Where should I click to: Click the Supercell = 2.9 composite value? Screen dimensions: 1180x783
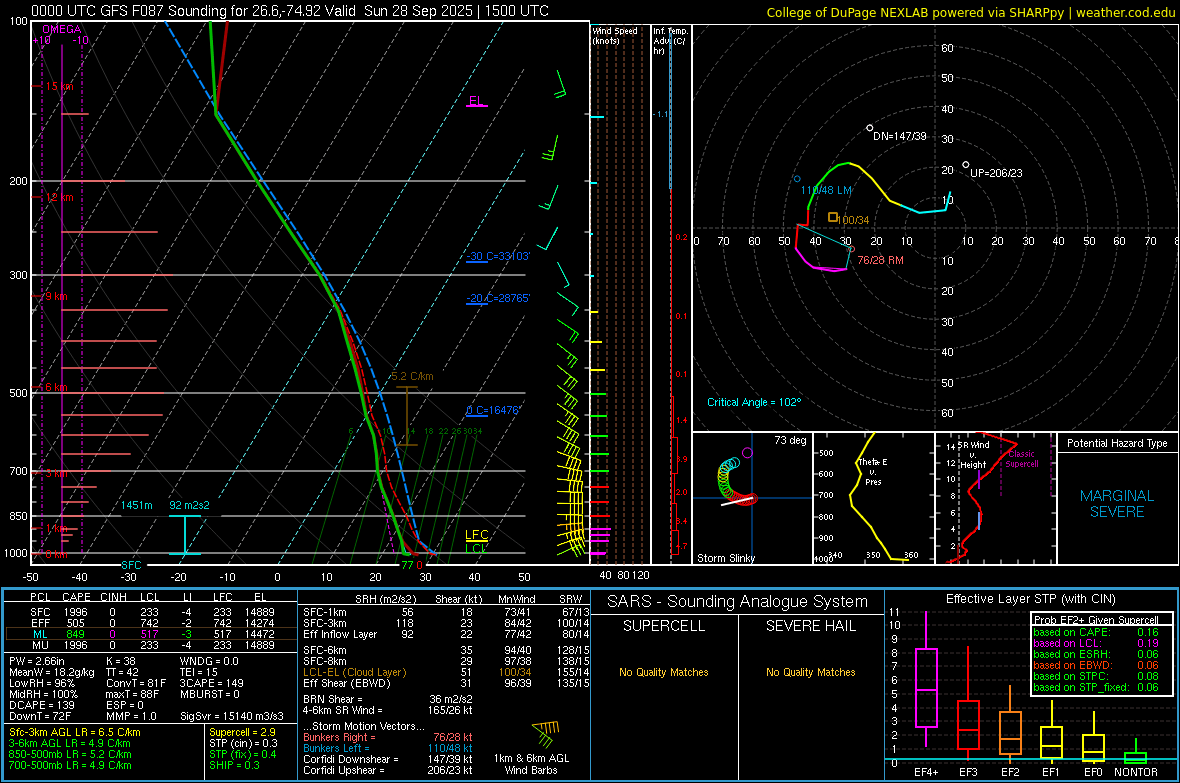242,732
